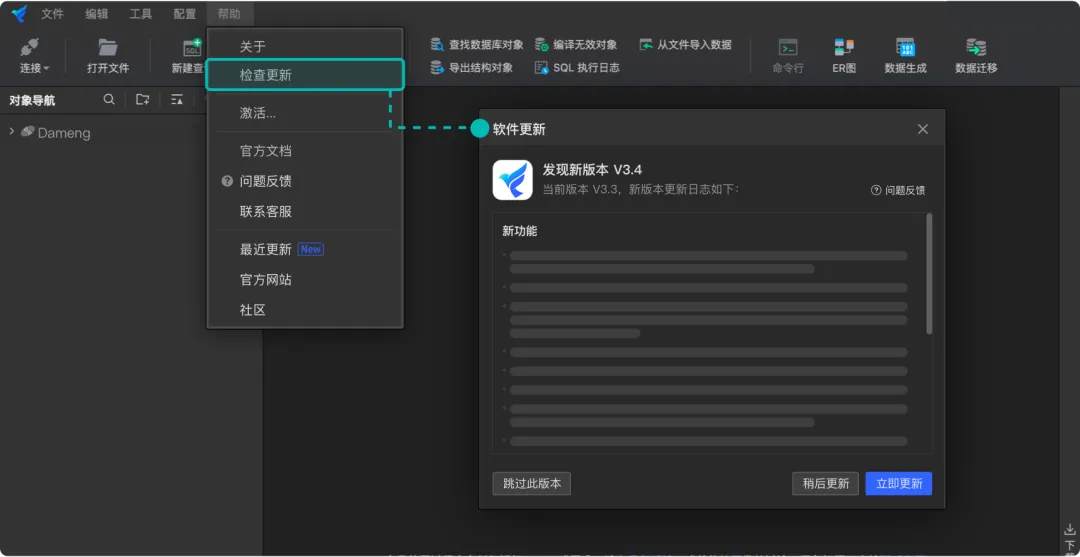Click the changelog scrollbar in update dialog
The image size is (1080, 557).
[929, 274]
